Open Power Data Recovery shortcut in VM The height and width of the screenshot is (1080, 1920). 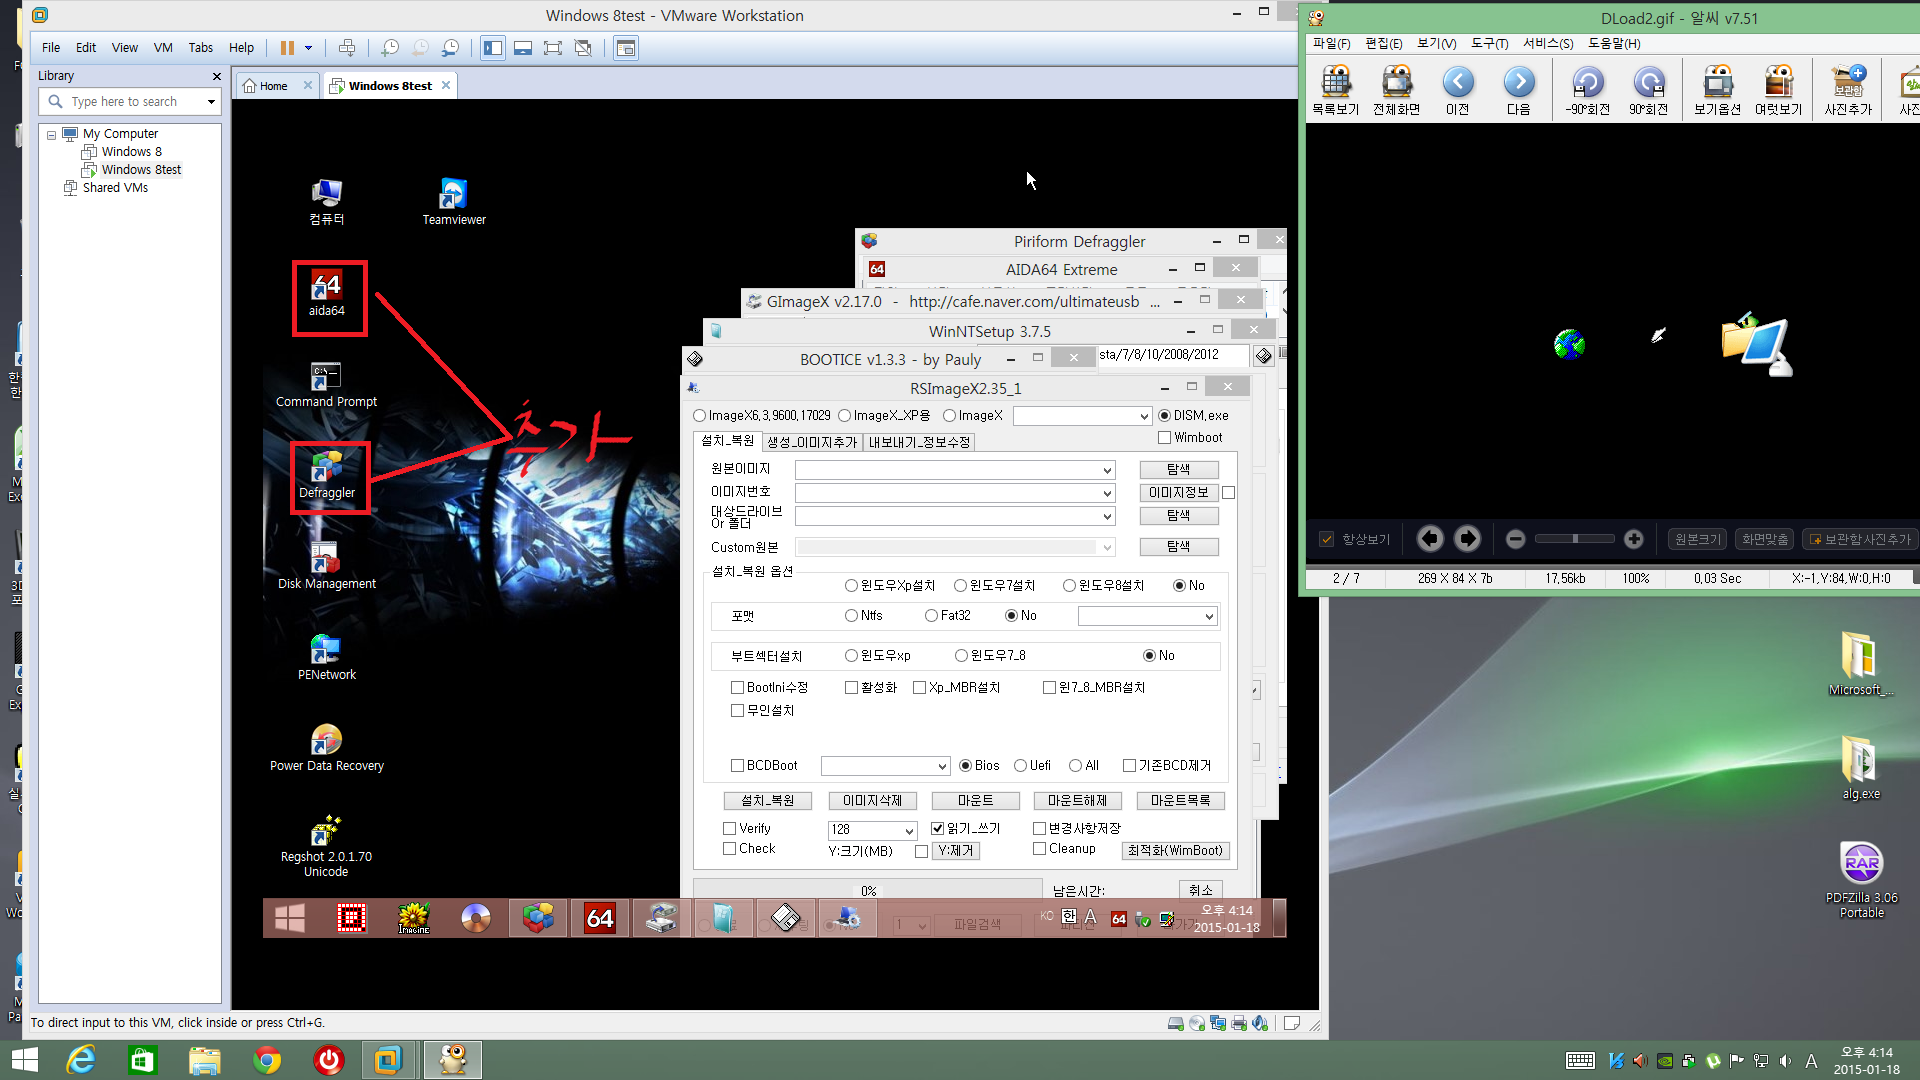pyautogui.click(x=326, y=749)
